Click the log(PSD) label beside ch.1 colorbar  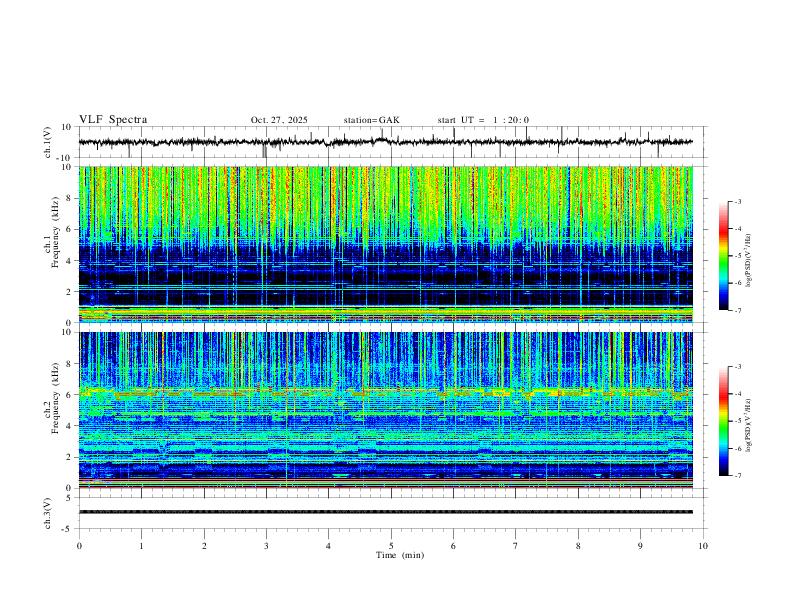click(x=748, y=261)
